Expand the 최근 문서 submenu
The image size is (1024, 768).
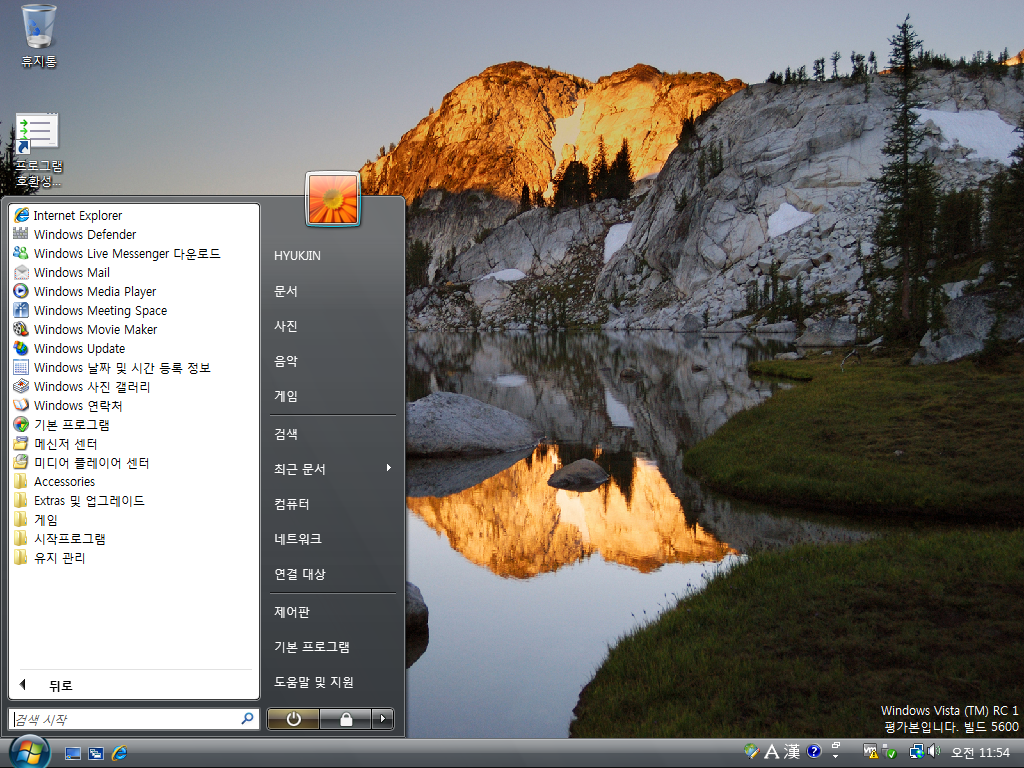(333, 468)
